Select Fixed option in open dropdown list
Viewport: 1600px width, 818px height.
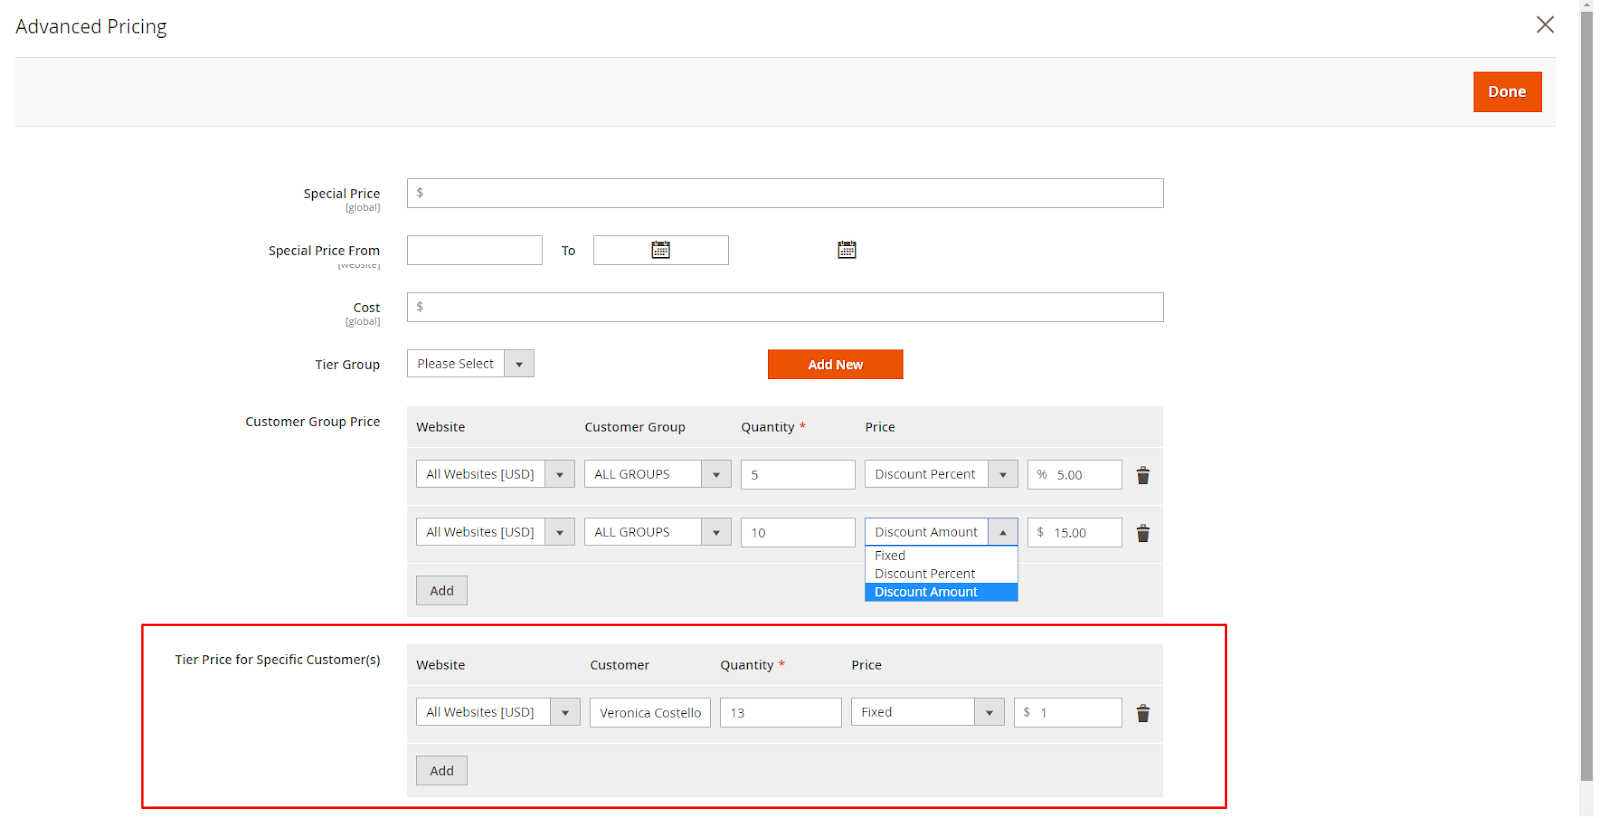coord(890,556)
